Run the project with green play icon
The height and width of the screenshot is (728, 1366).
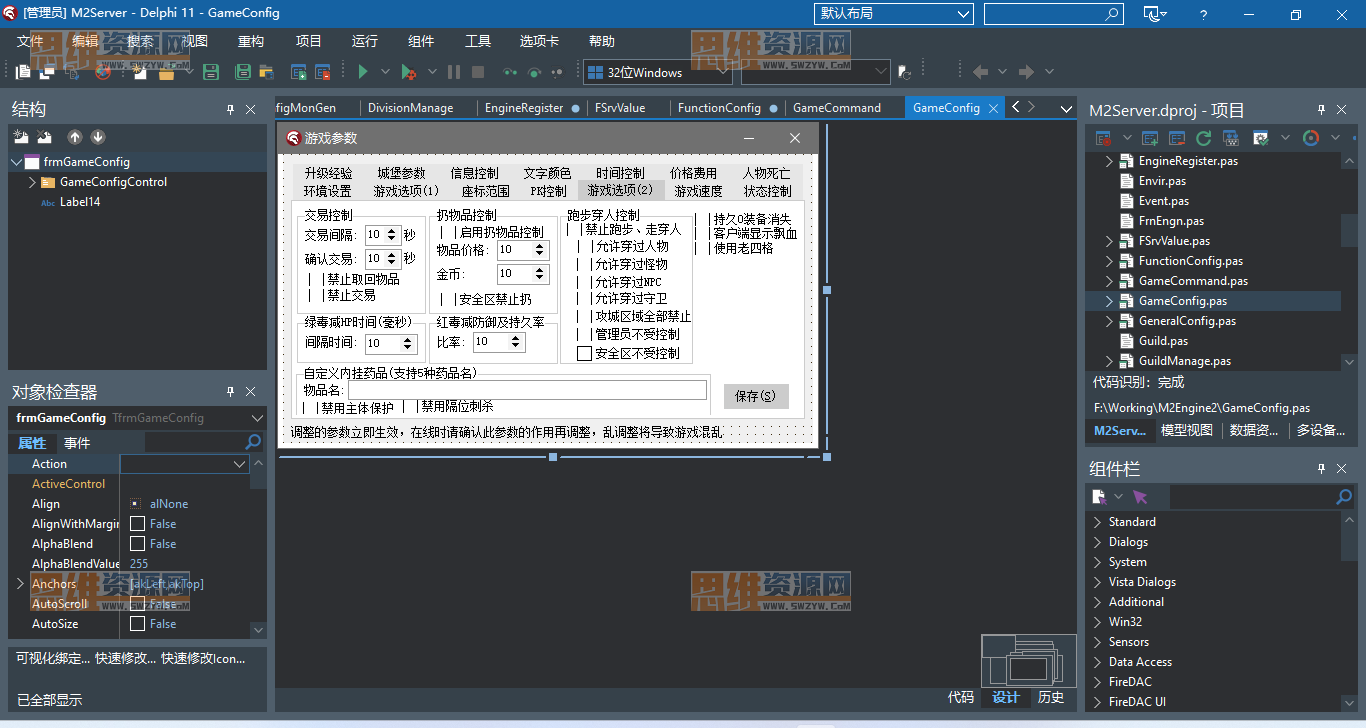(x=364, y=72)
